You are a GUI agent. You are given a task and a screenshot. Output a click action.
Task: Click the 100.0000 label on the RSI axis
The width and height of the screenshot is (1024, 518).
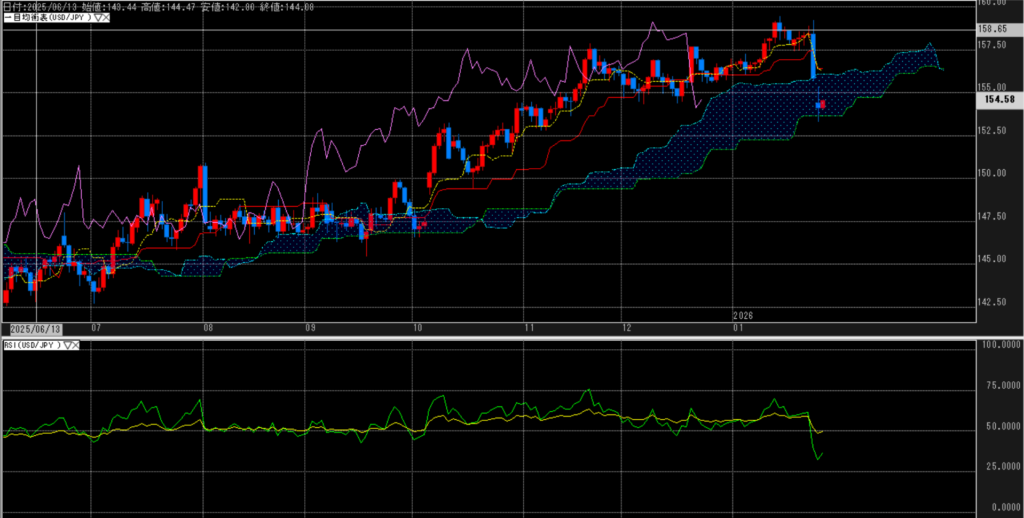coord(998,345)
